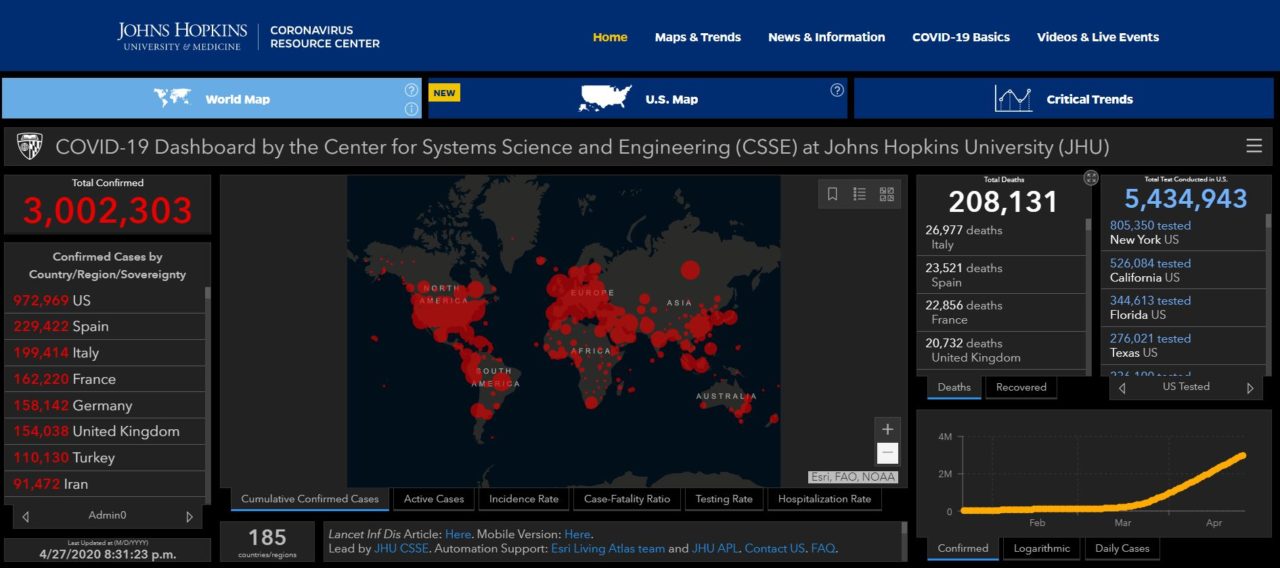The height and width of the screenshot is (568, 1280).
Task: Open the map bookmarks icon
Action: tap(832, 194)
